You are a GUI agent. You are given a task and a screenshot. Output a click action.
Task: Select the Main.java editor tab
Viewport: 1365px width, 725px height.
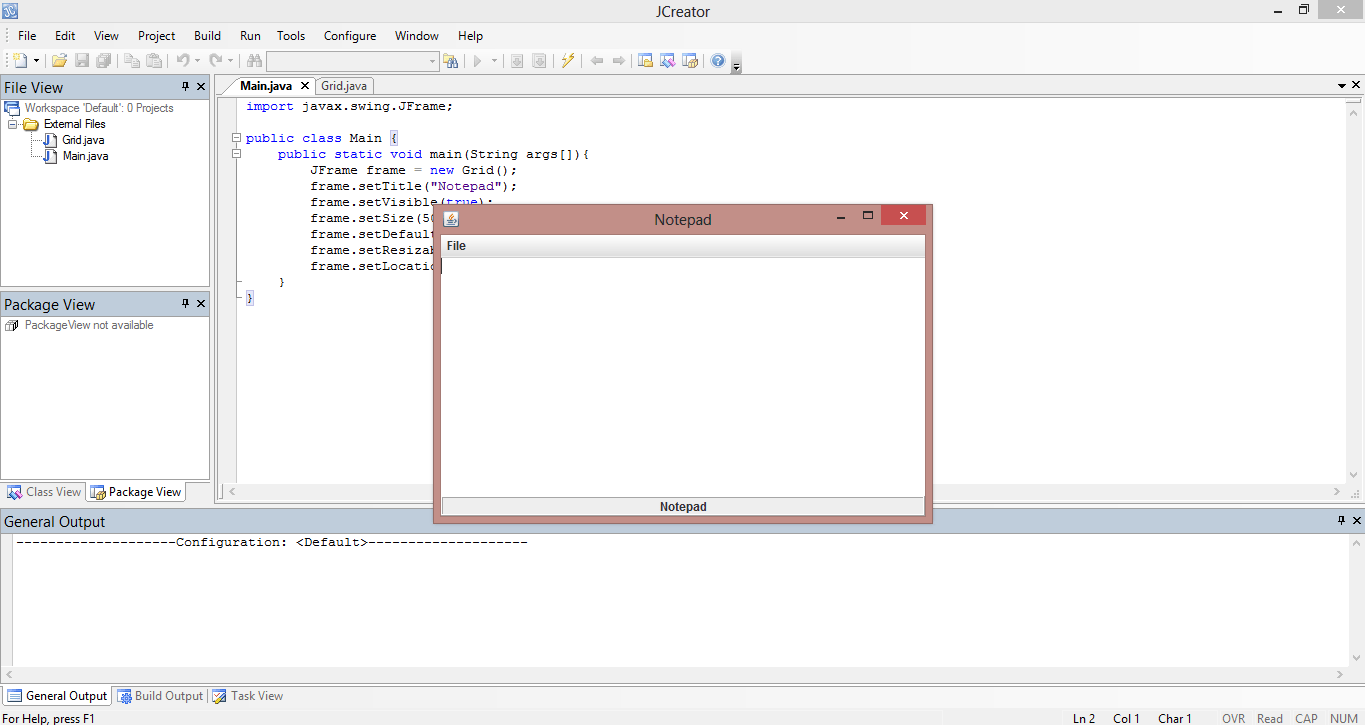(266, 86)
